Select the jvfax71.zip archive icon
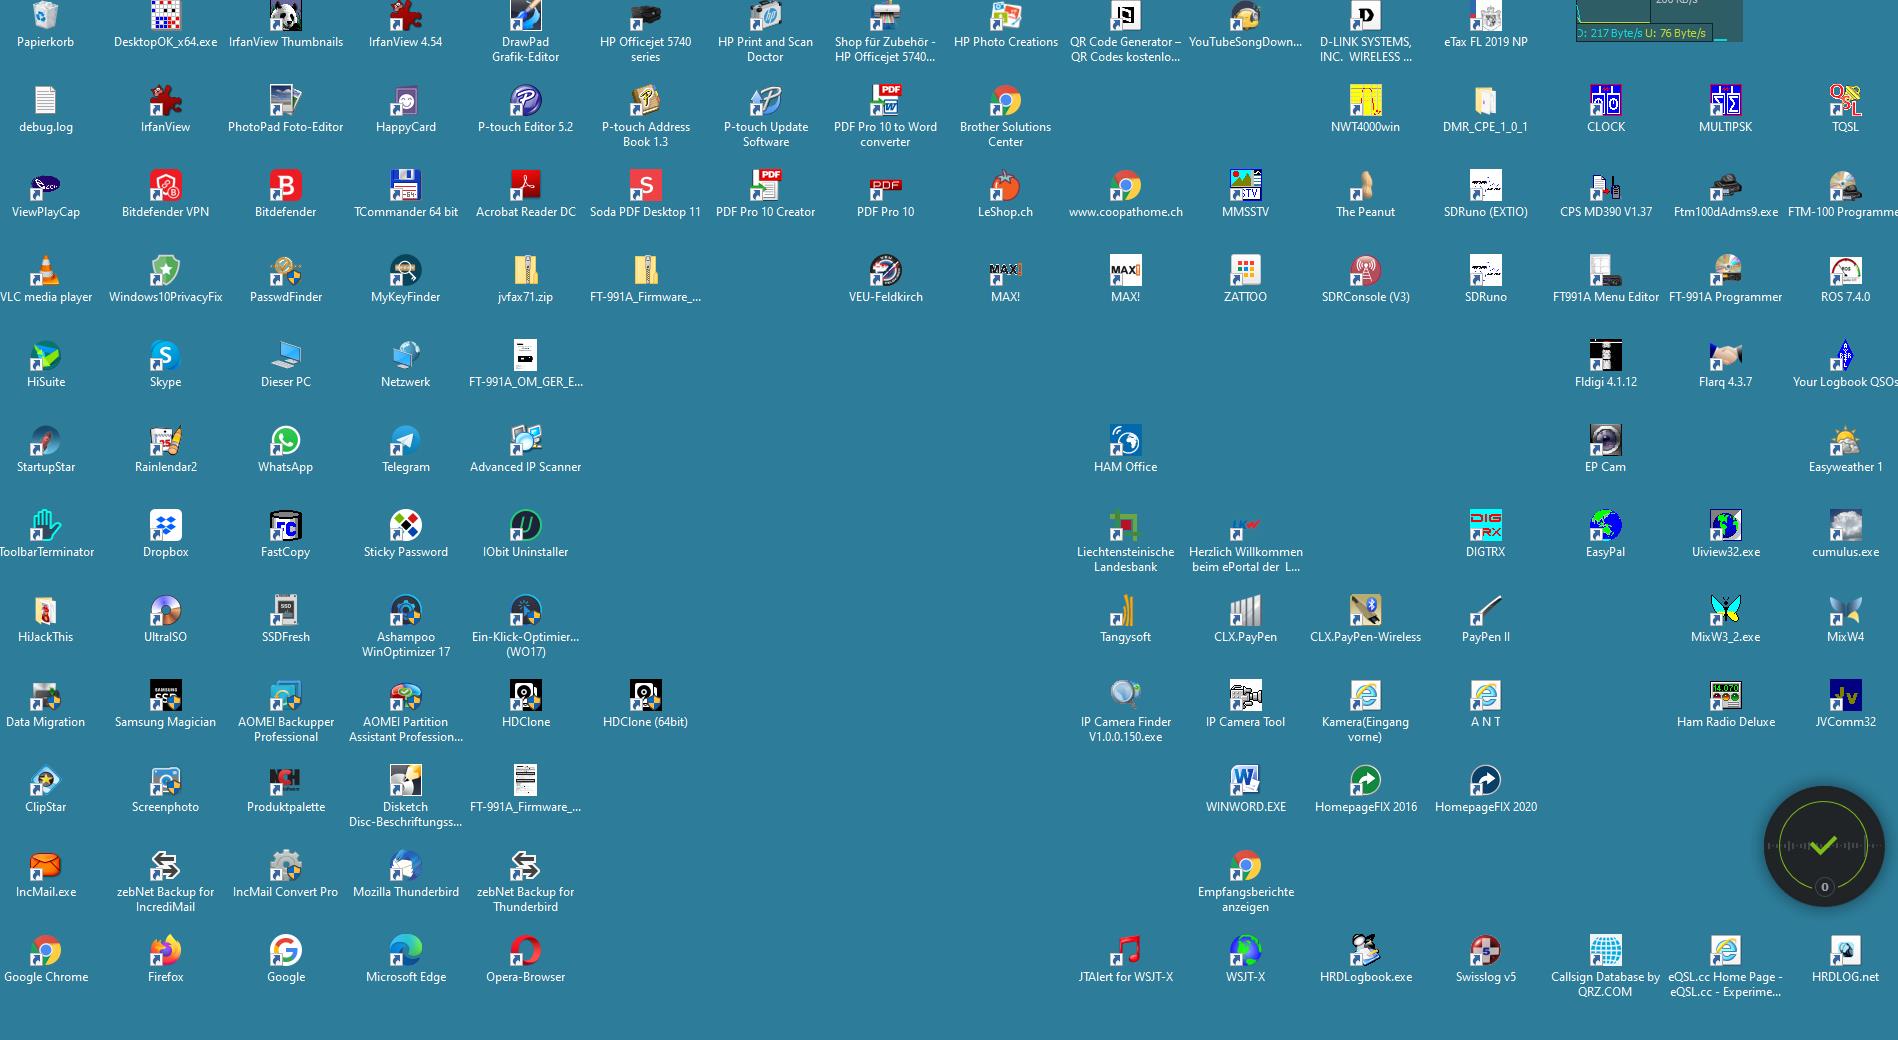 pos(526,271)
